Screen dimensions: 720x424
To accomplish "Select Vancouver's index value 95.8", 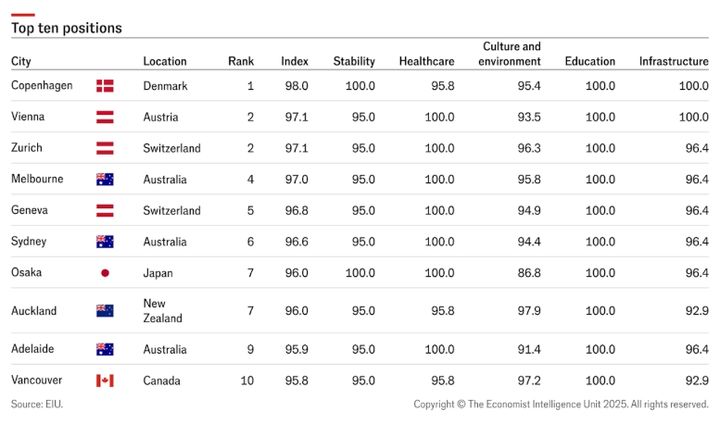I will coord(296,381).
